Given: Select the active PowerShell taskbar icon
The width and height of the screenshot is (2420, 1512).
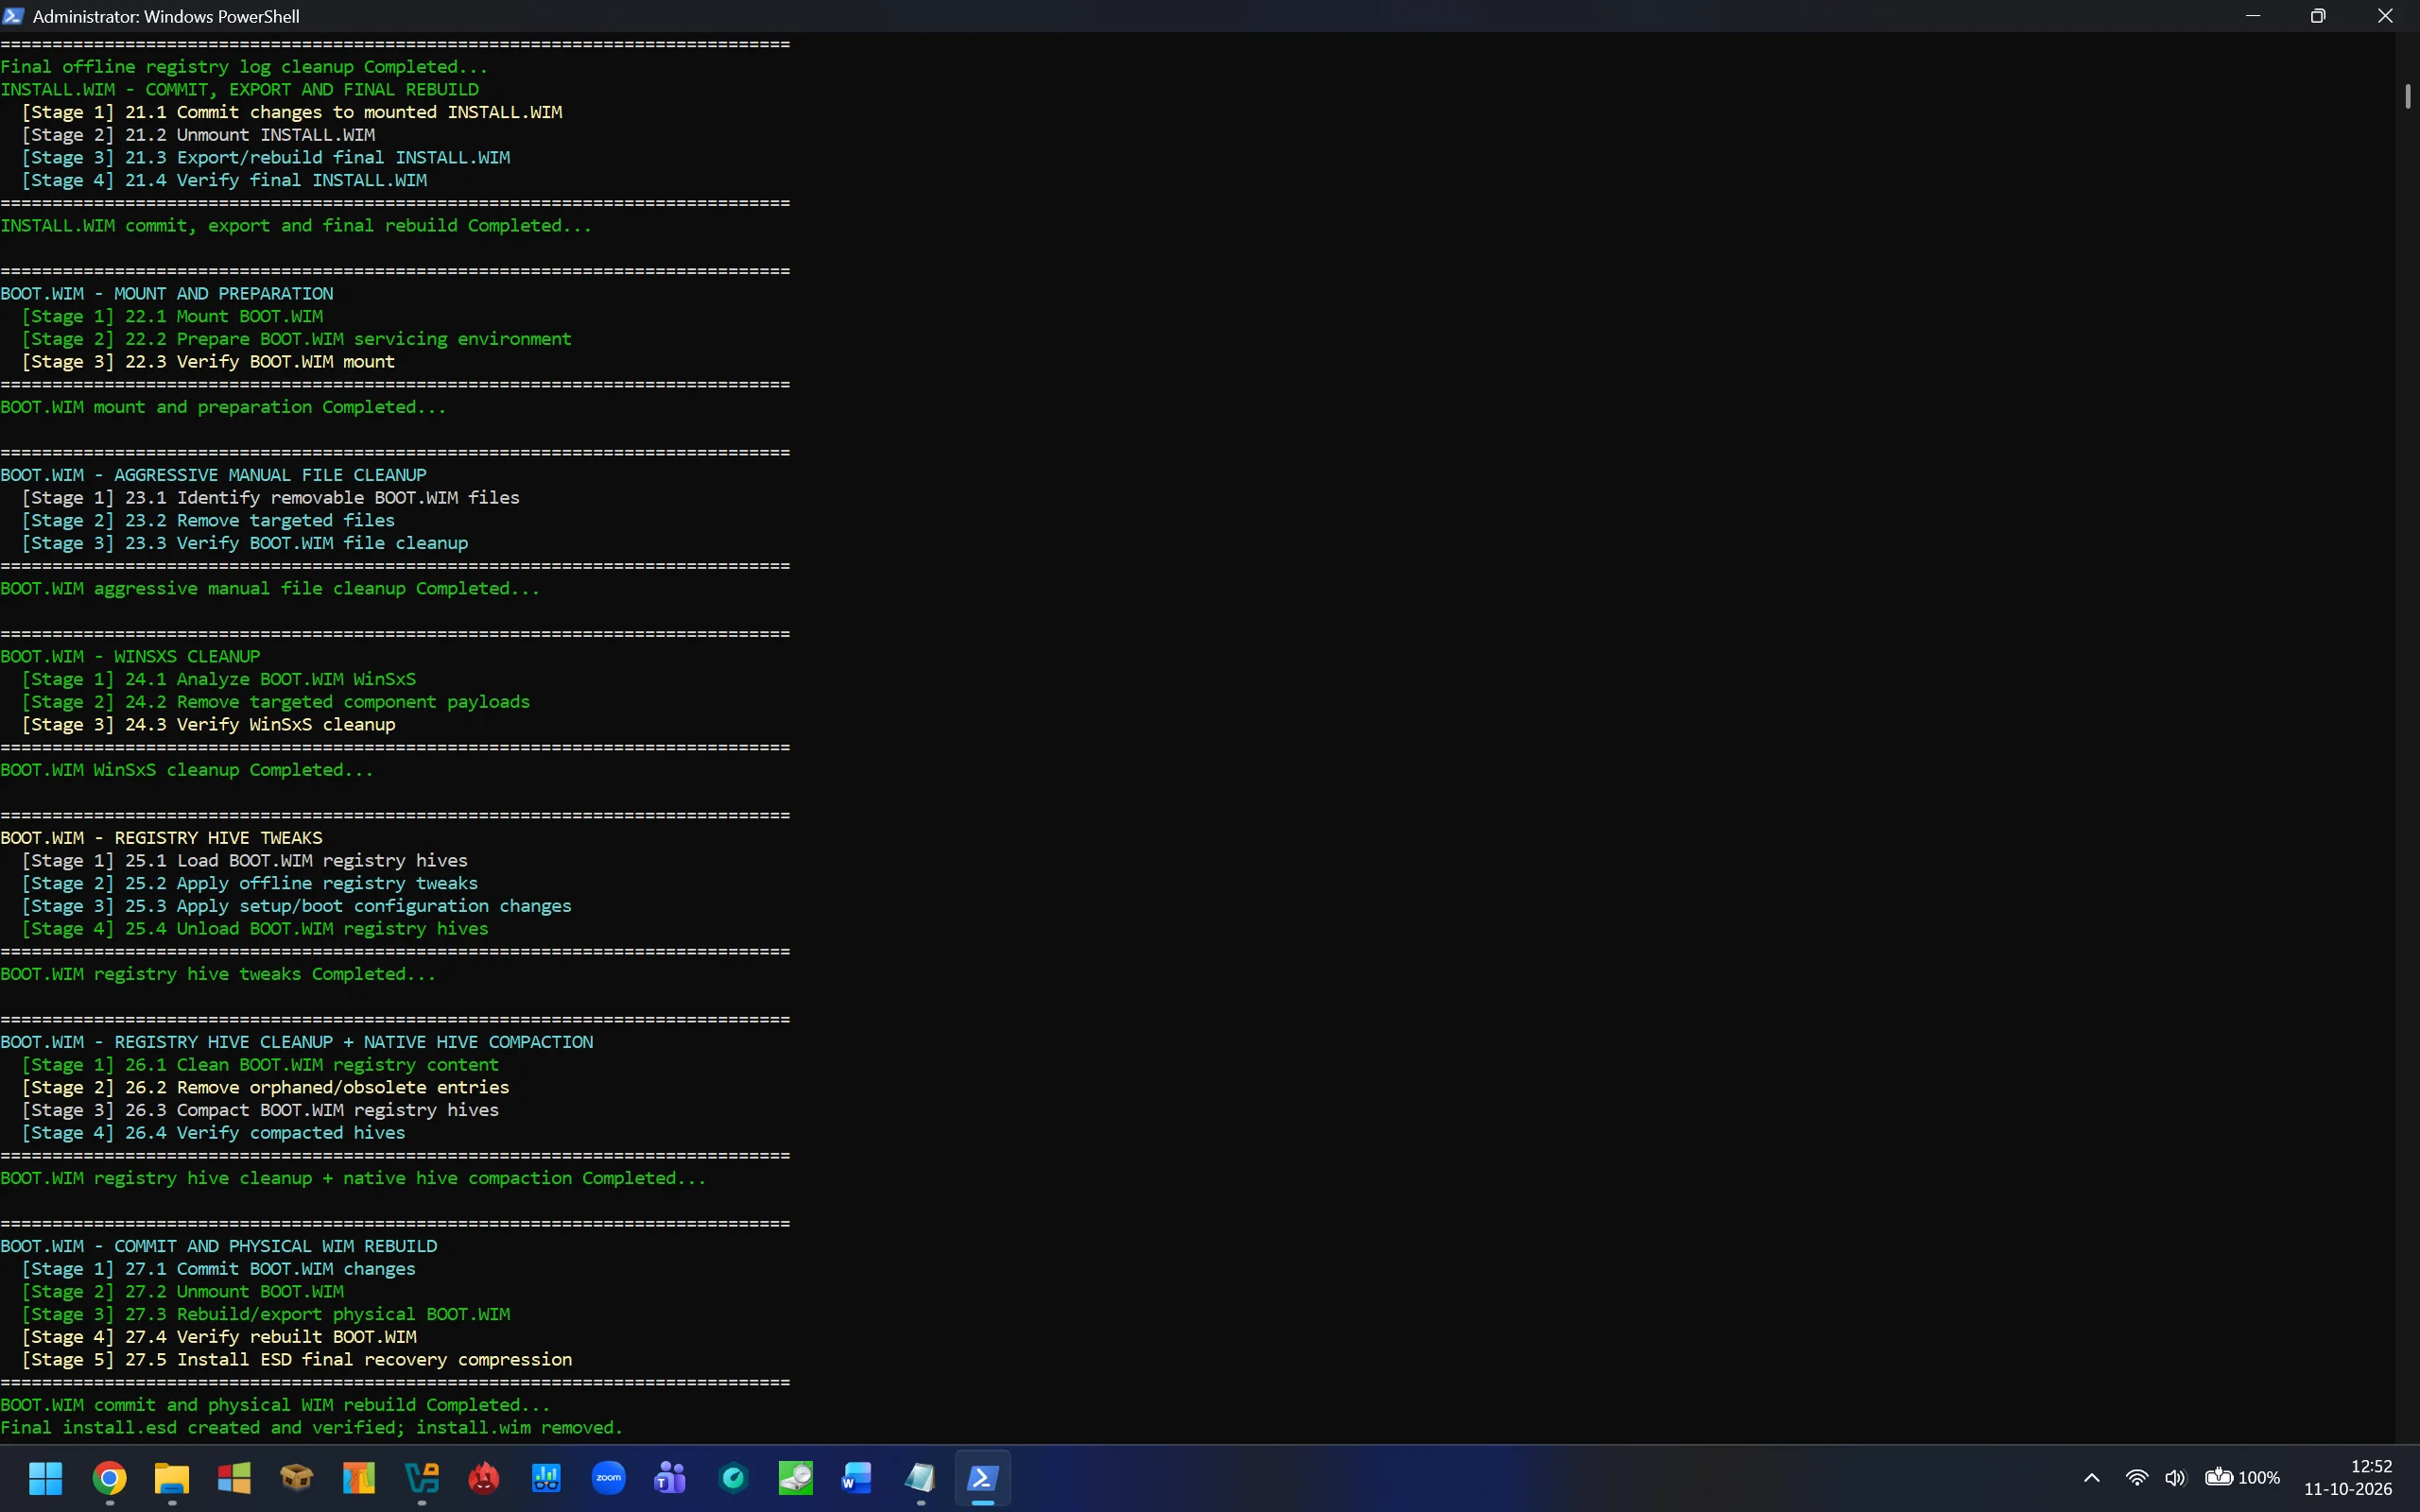Looking at the screenshot, I should click(x=983, y=1477).
